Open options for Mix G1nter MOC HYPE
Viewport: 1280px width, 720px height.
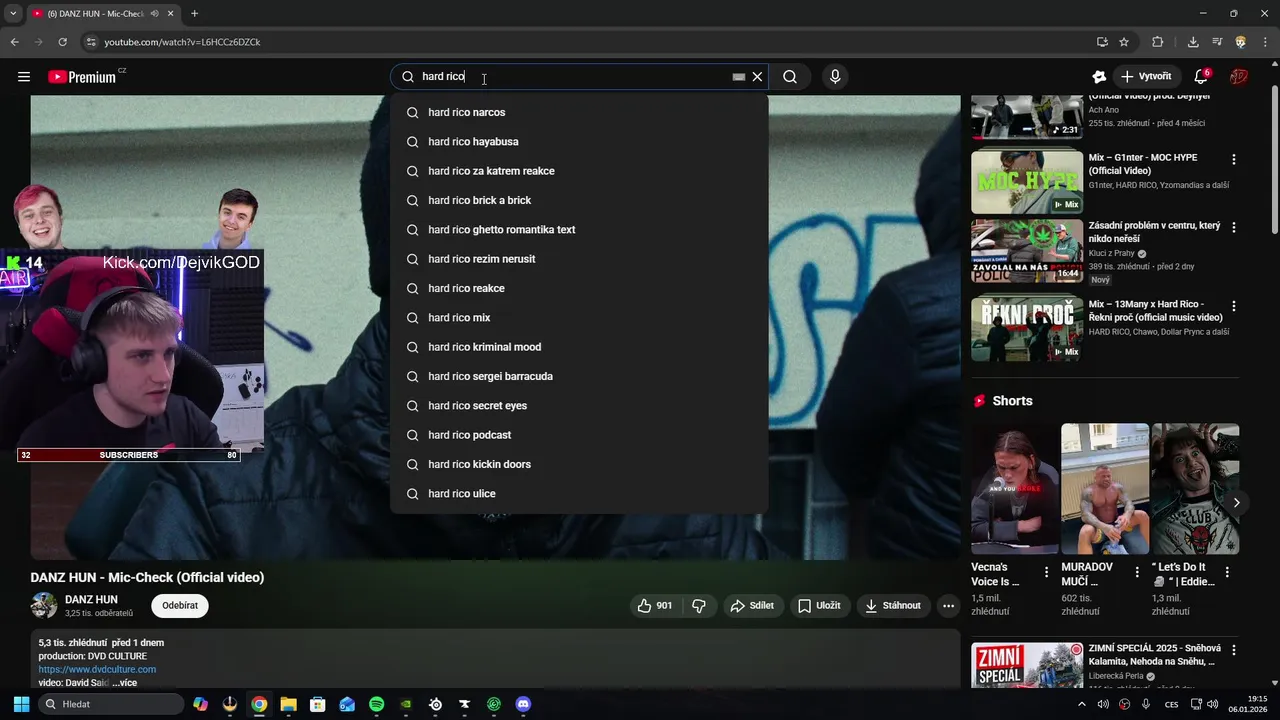tap(1233, 160)
